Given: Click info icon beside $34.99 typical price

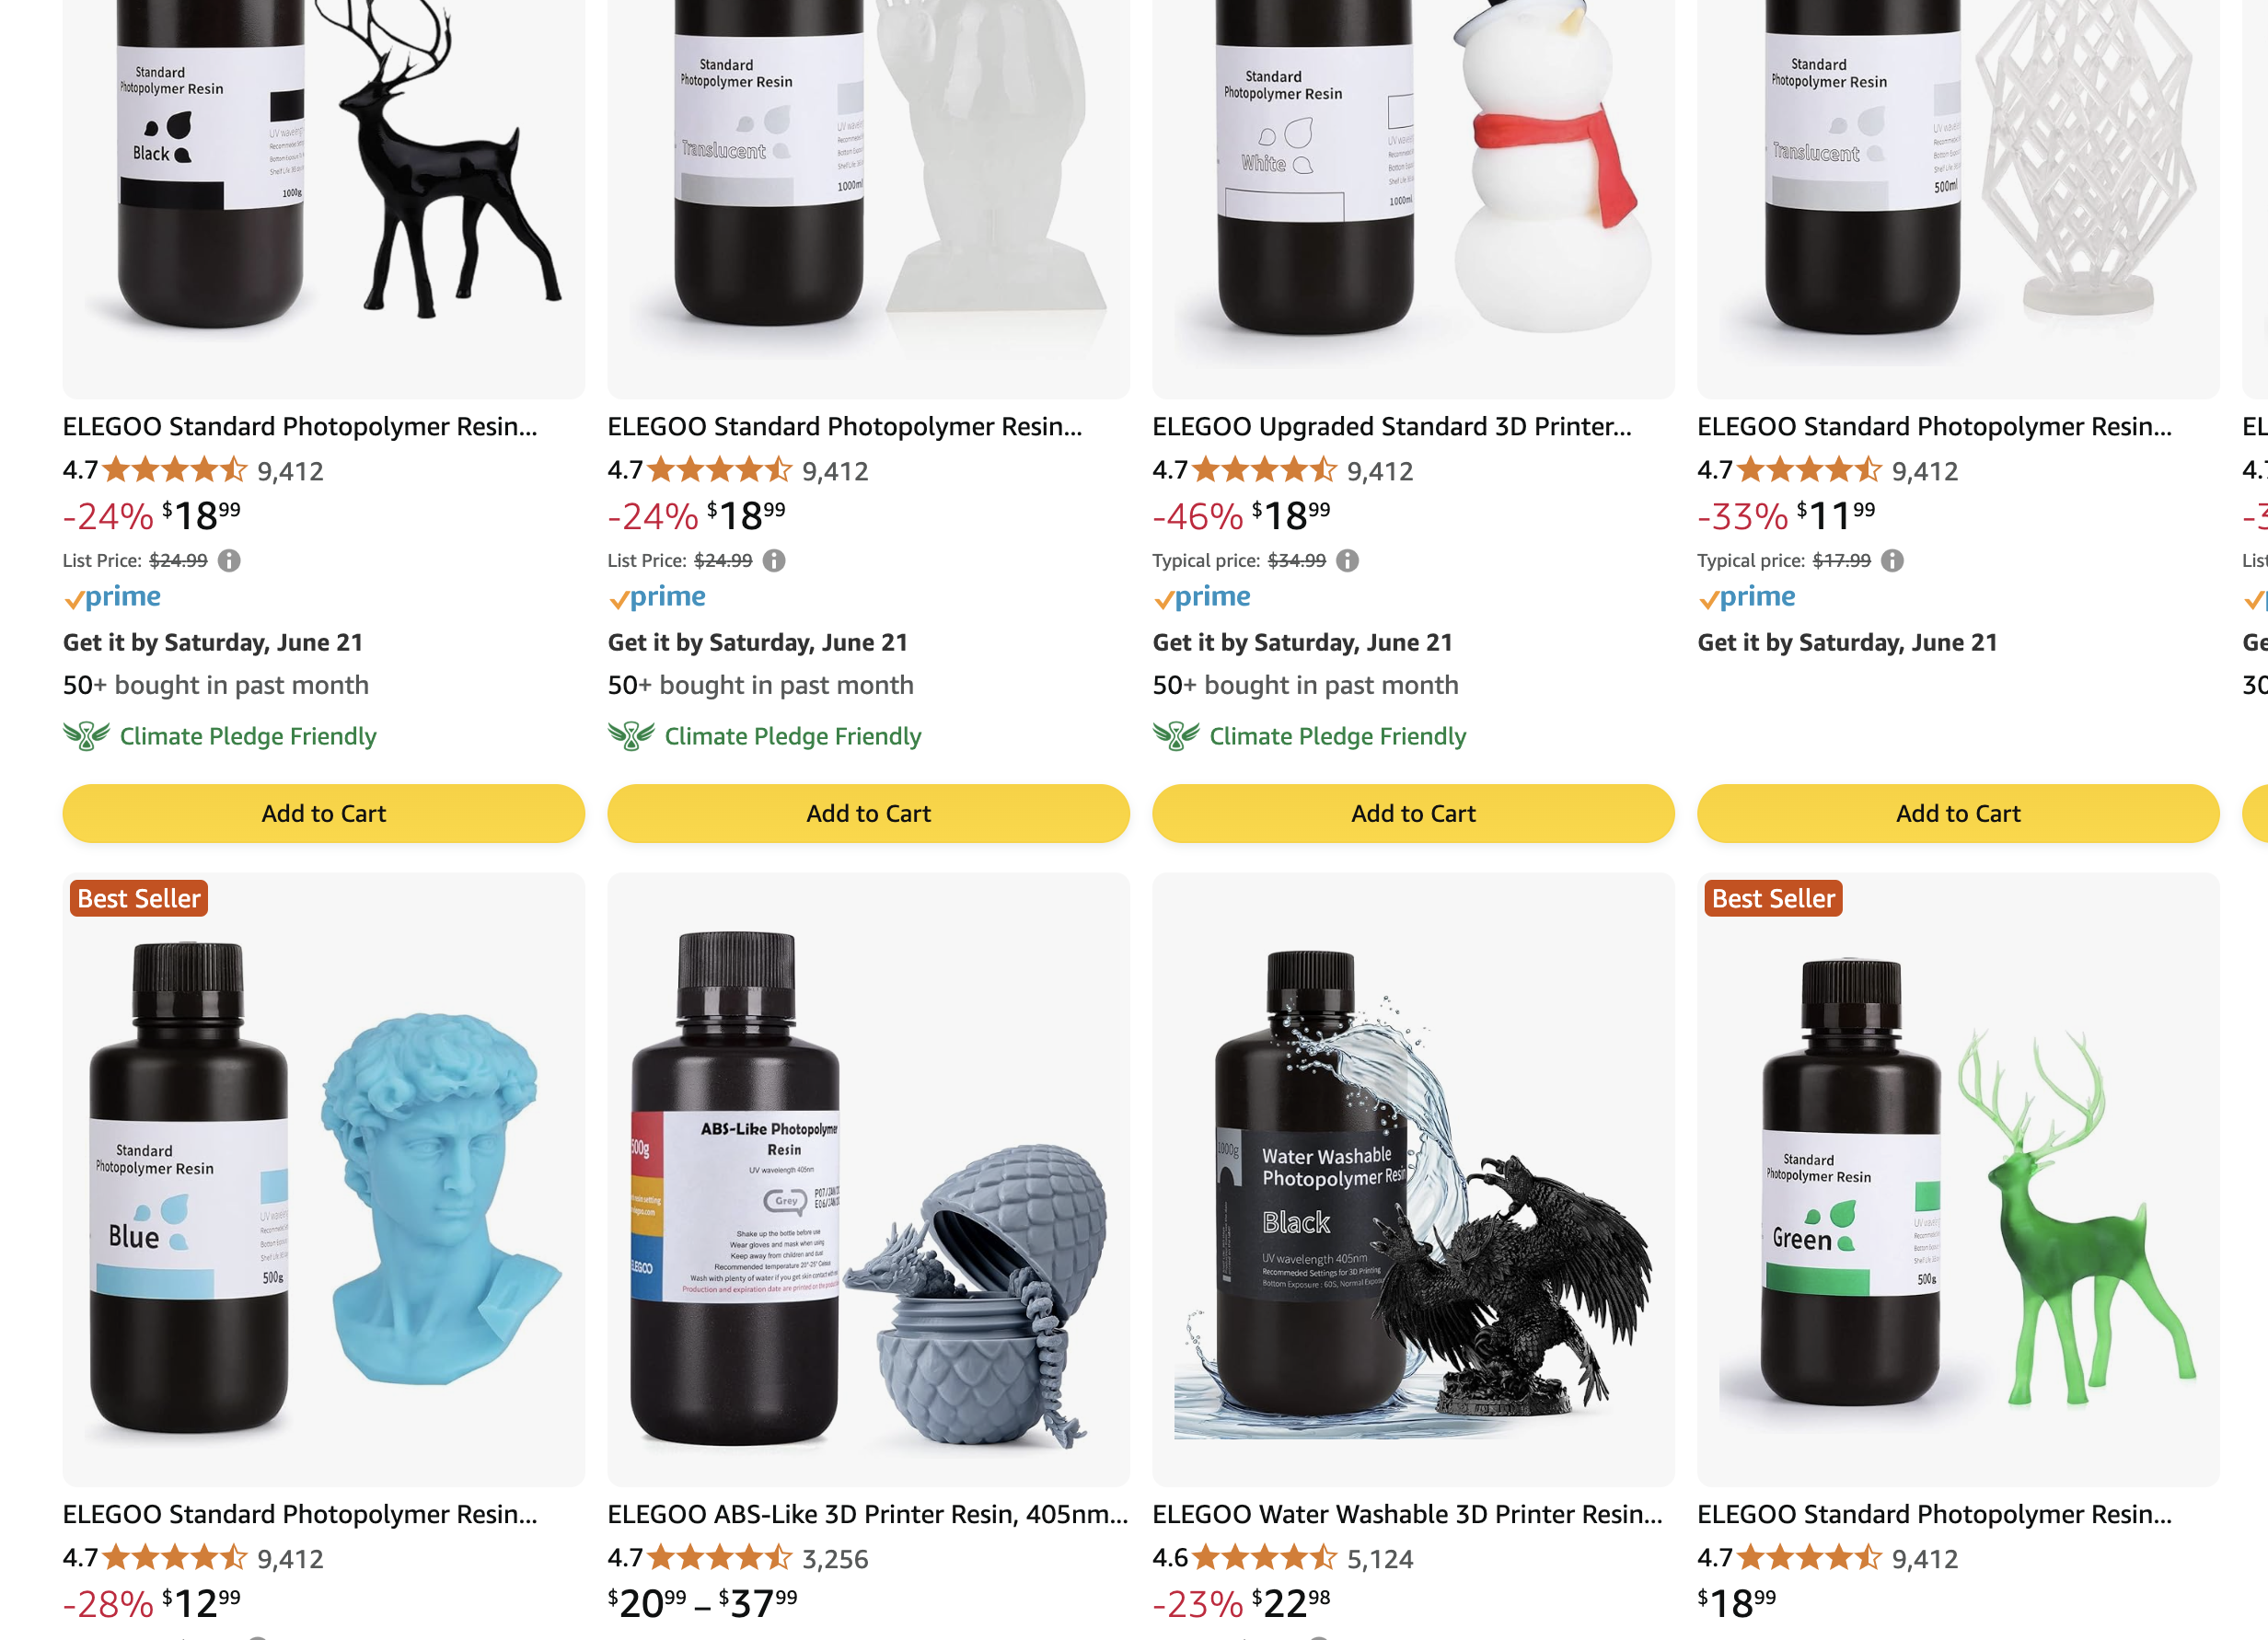Looking at the screenshot, I should point(1347,561).
